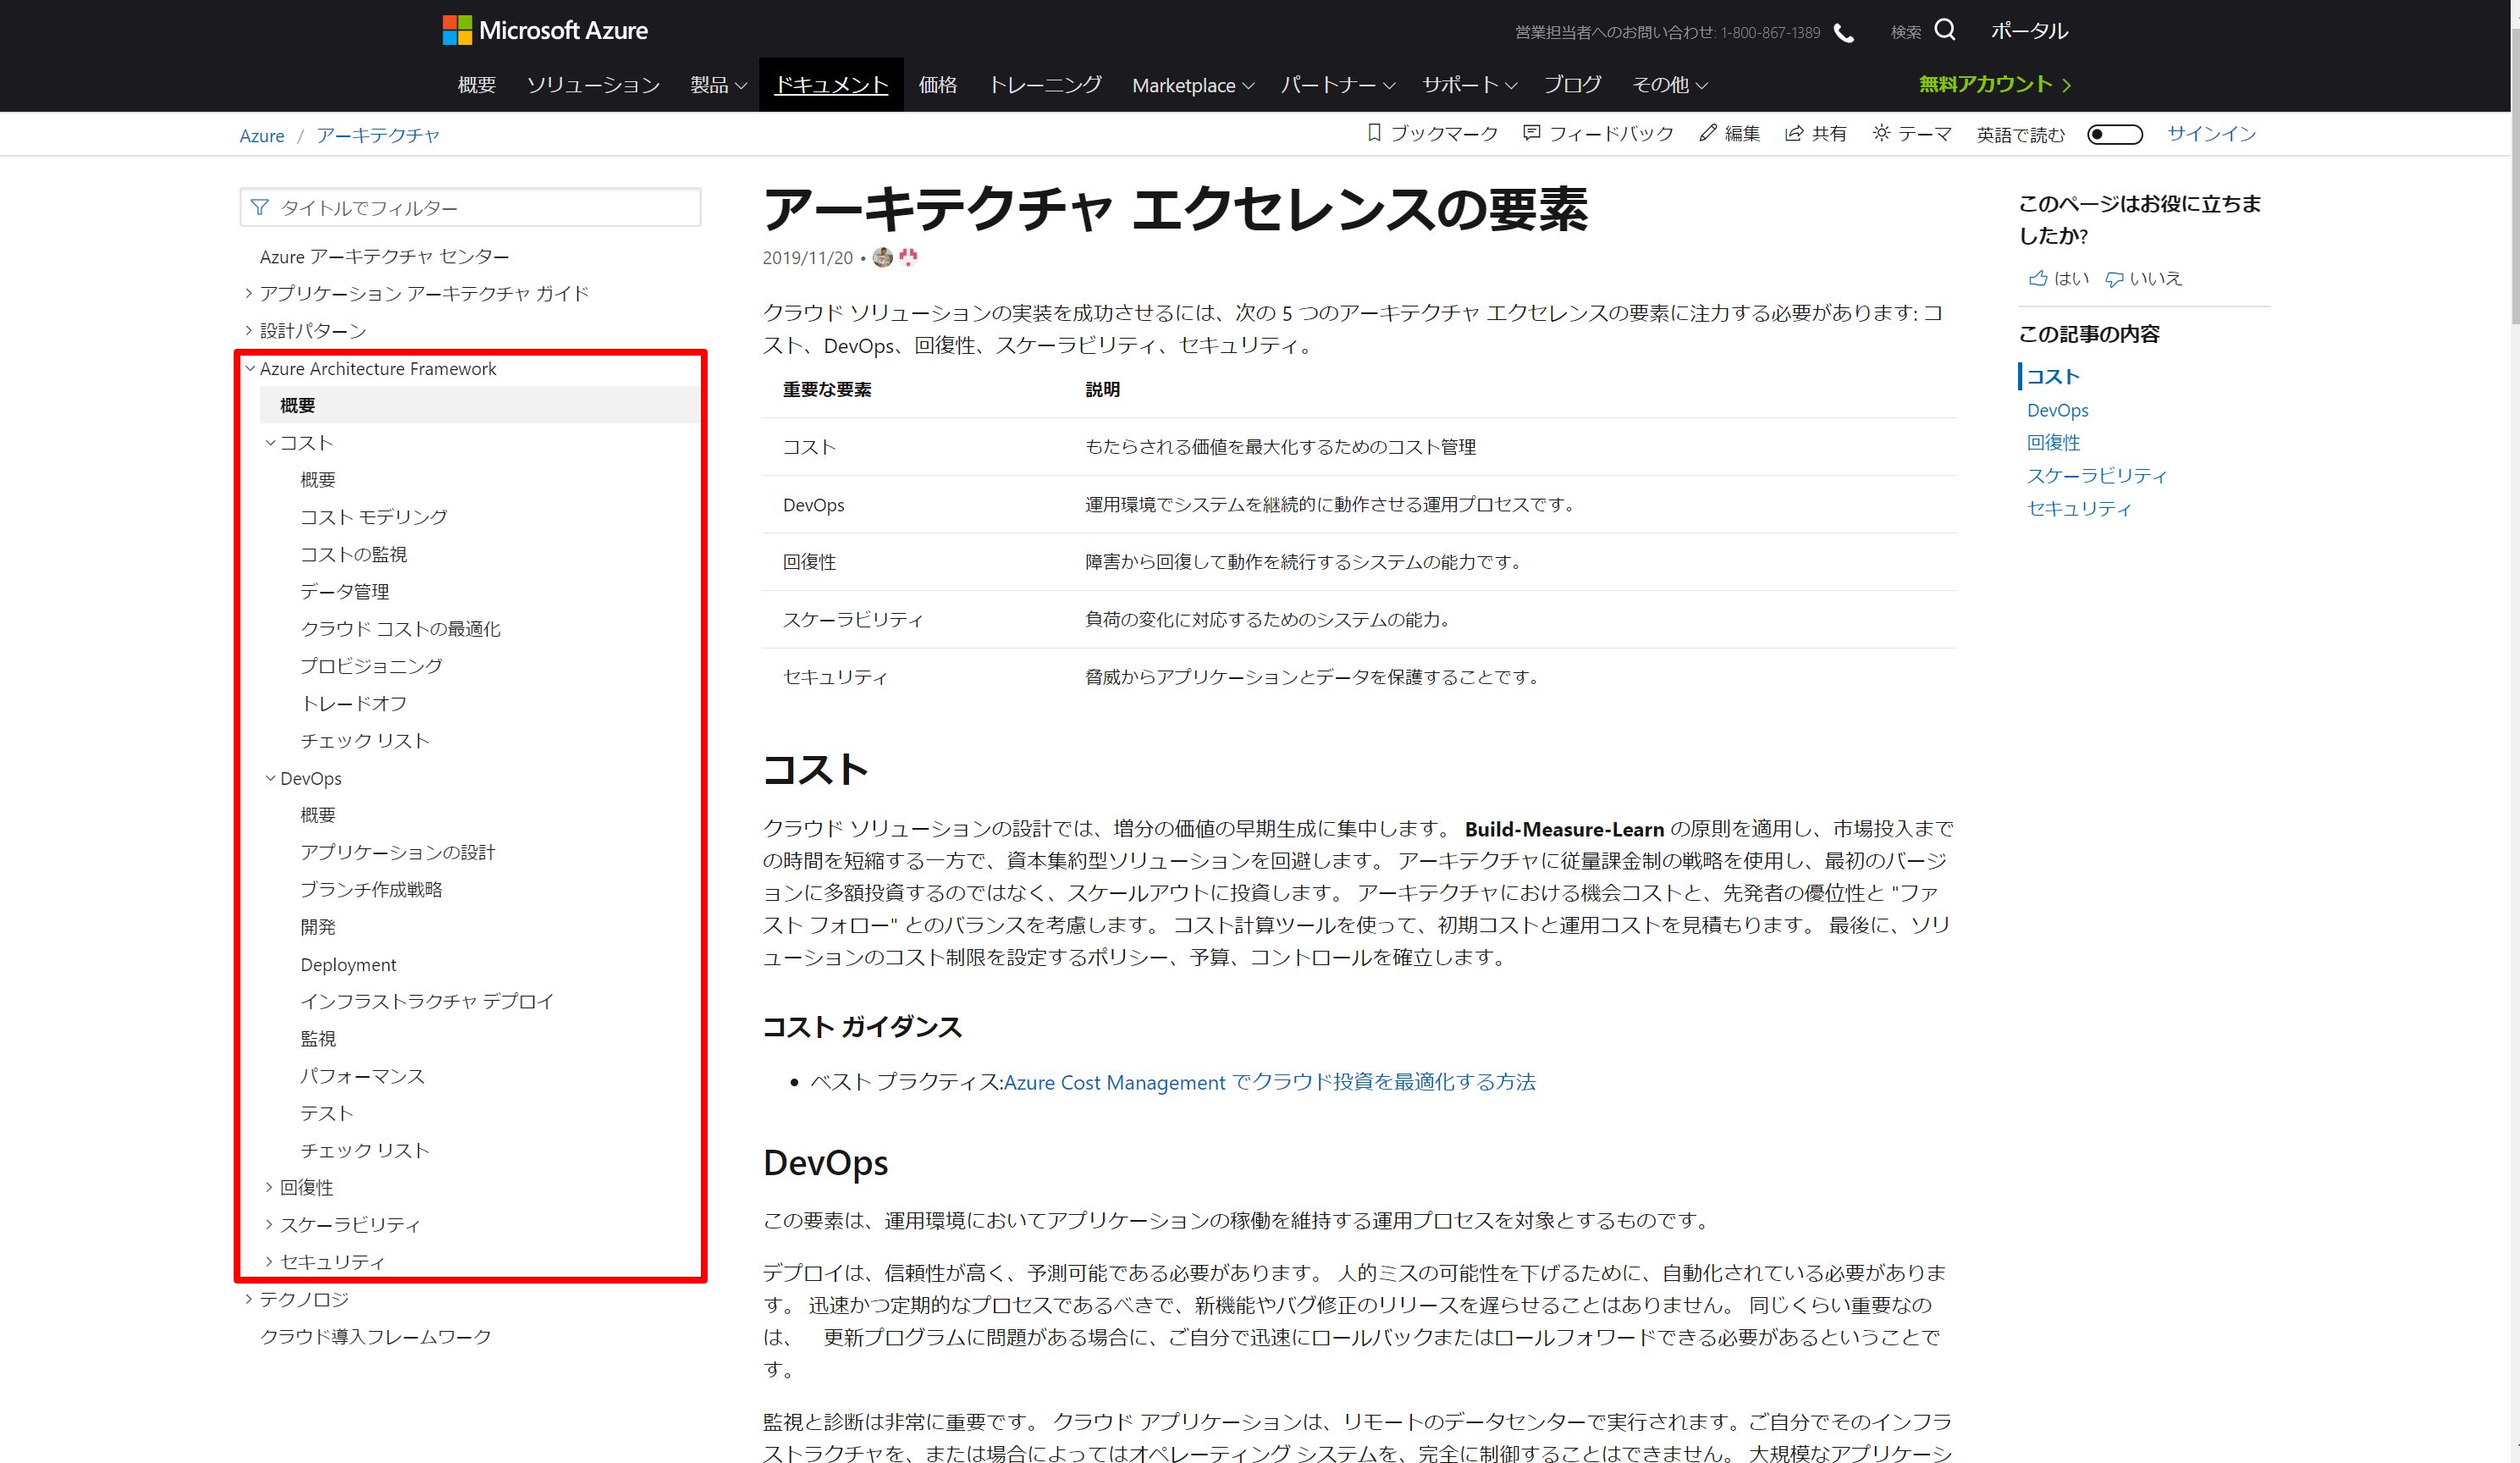Select the ドキュメント nav tab
Screen dimensions: 2520x1463
pyautogui.click(x=830, y=85)
